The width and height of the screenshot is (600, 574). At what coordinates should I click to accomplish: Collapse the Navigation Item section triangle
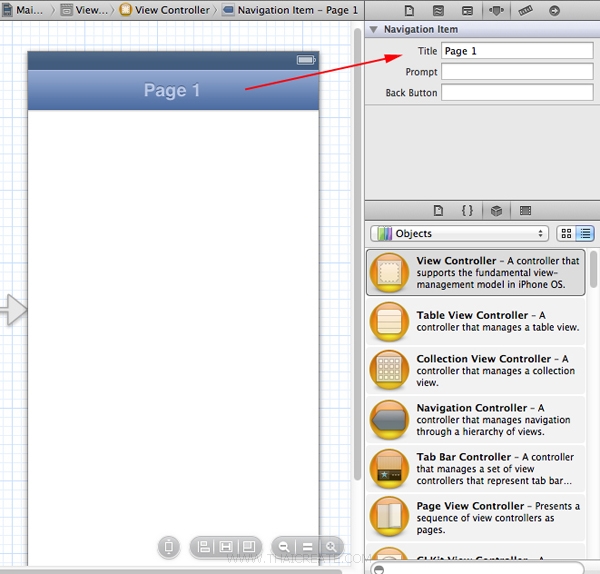coord(374,29)
